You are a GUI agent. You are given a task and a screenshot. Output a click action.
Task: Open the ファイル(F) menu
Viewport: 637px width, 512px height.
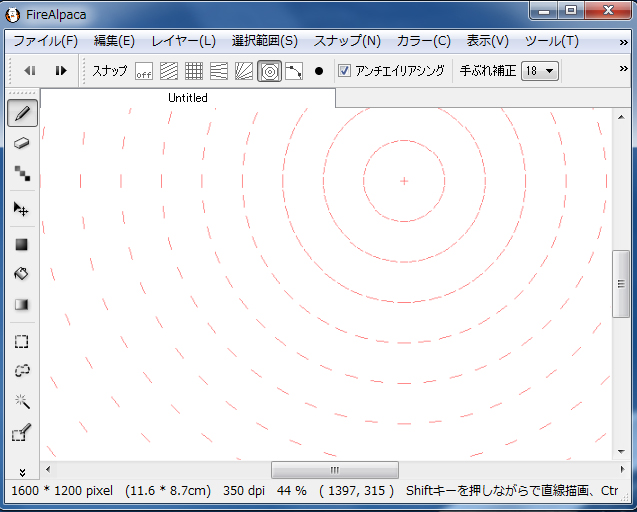tap(45, 41)
